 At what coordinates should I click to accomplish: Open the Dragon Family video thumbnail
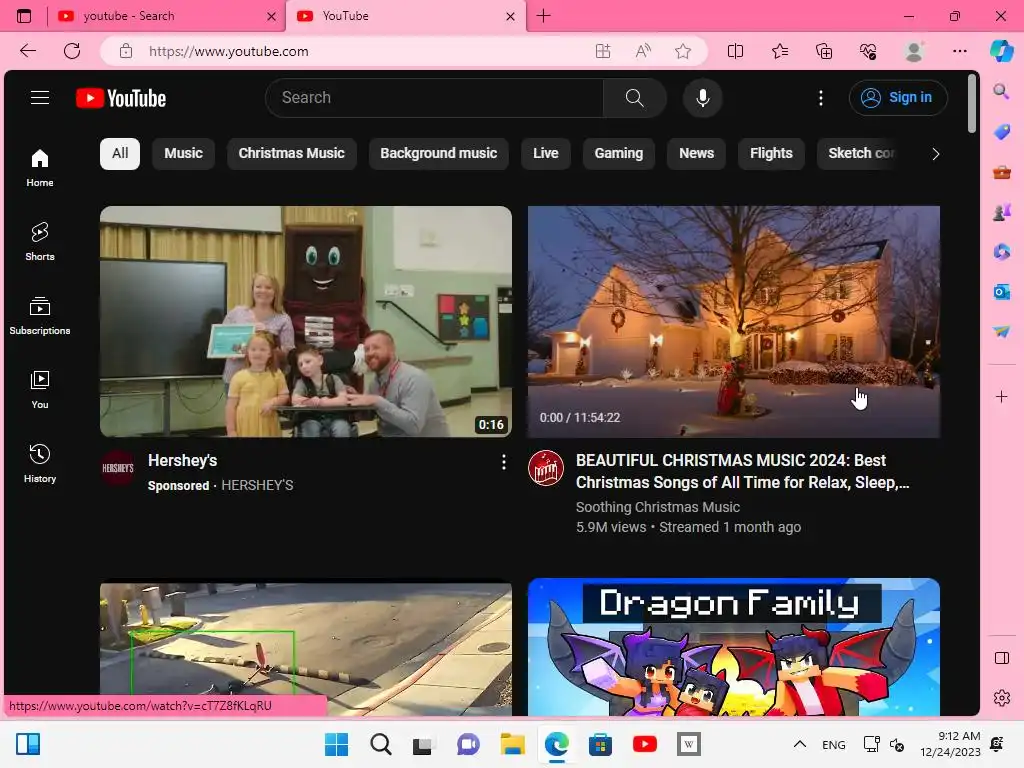734,647
